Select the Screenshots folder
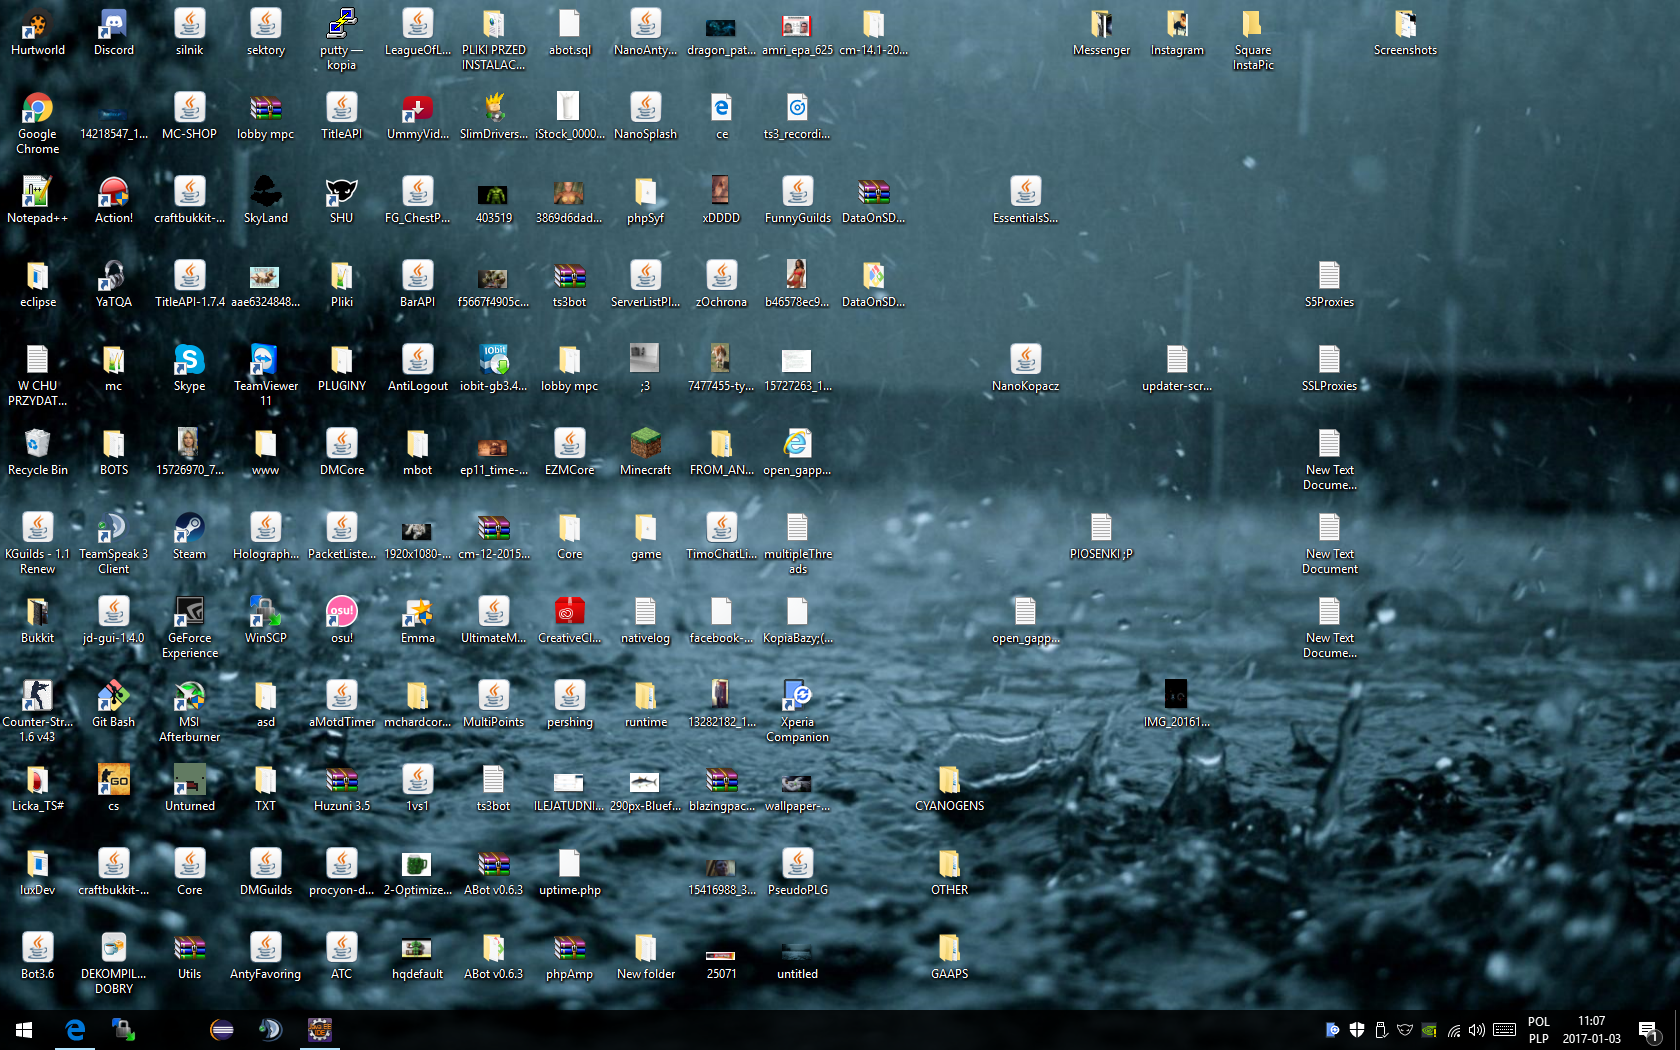 1405,25
